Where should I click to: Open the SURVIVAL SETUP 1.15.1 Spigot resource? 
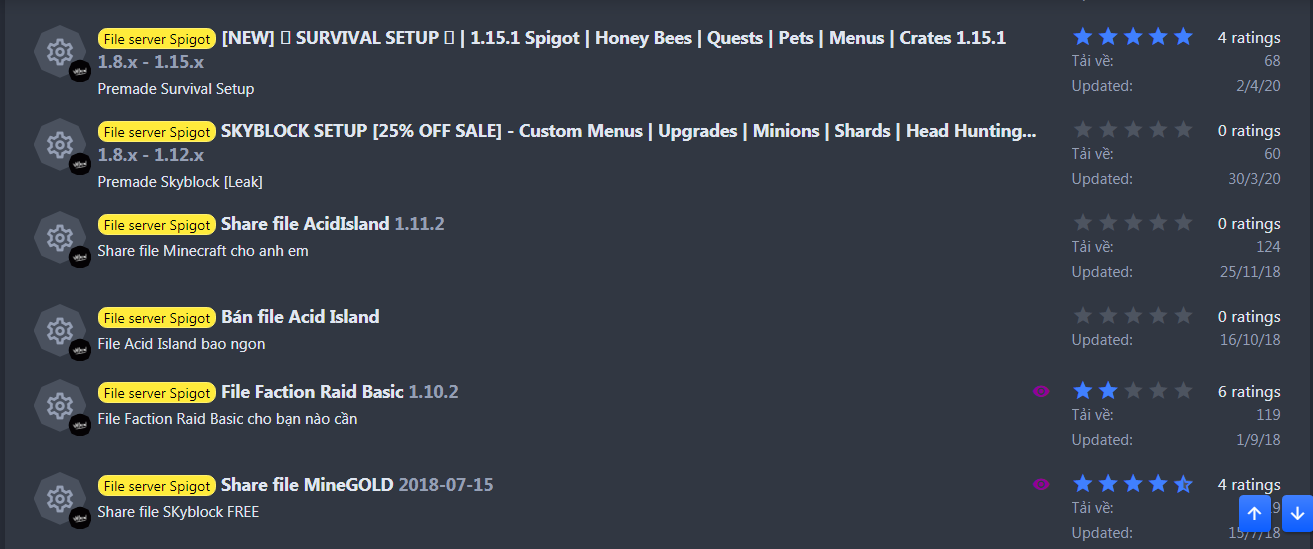612,38
